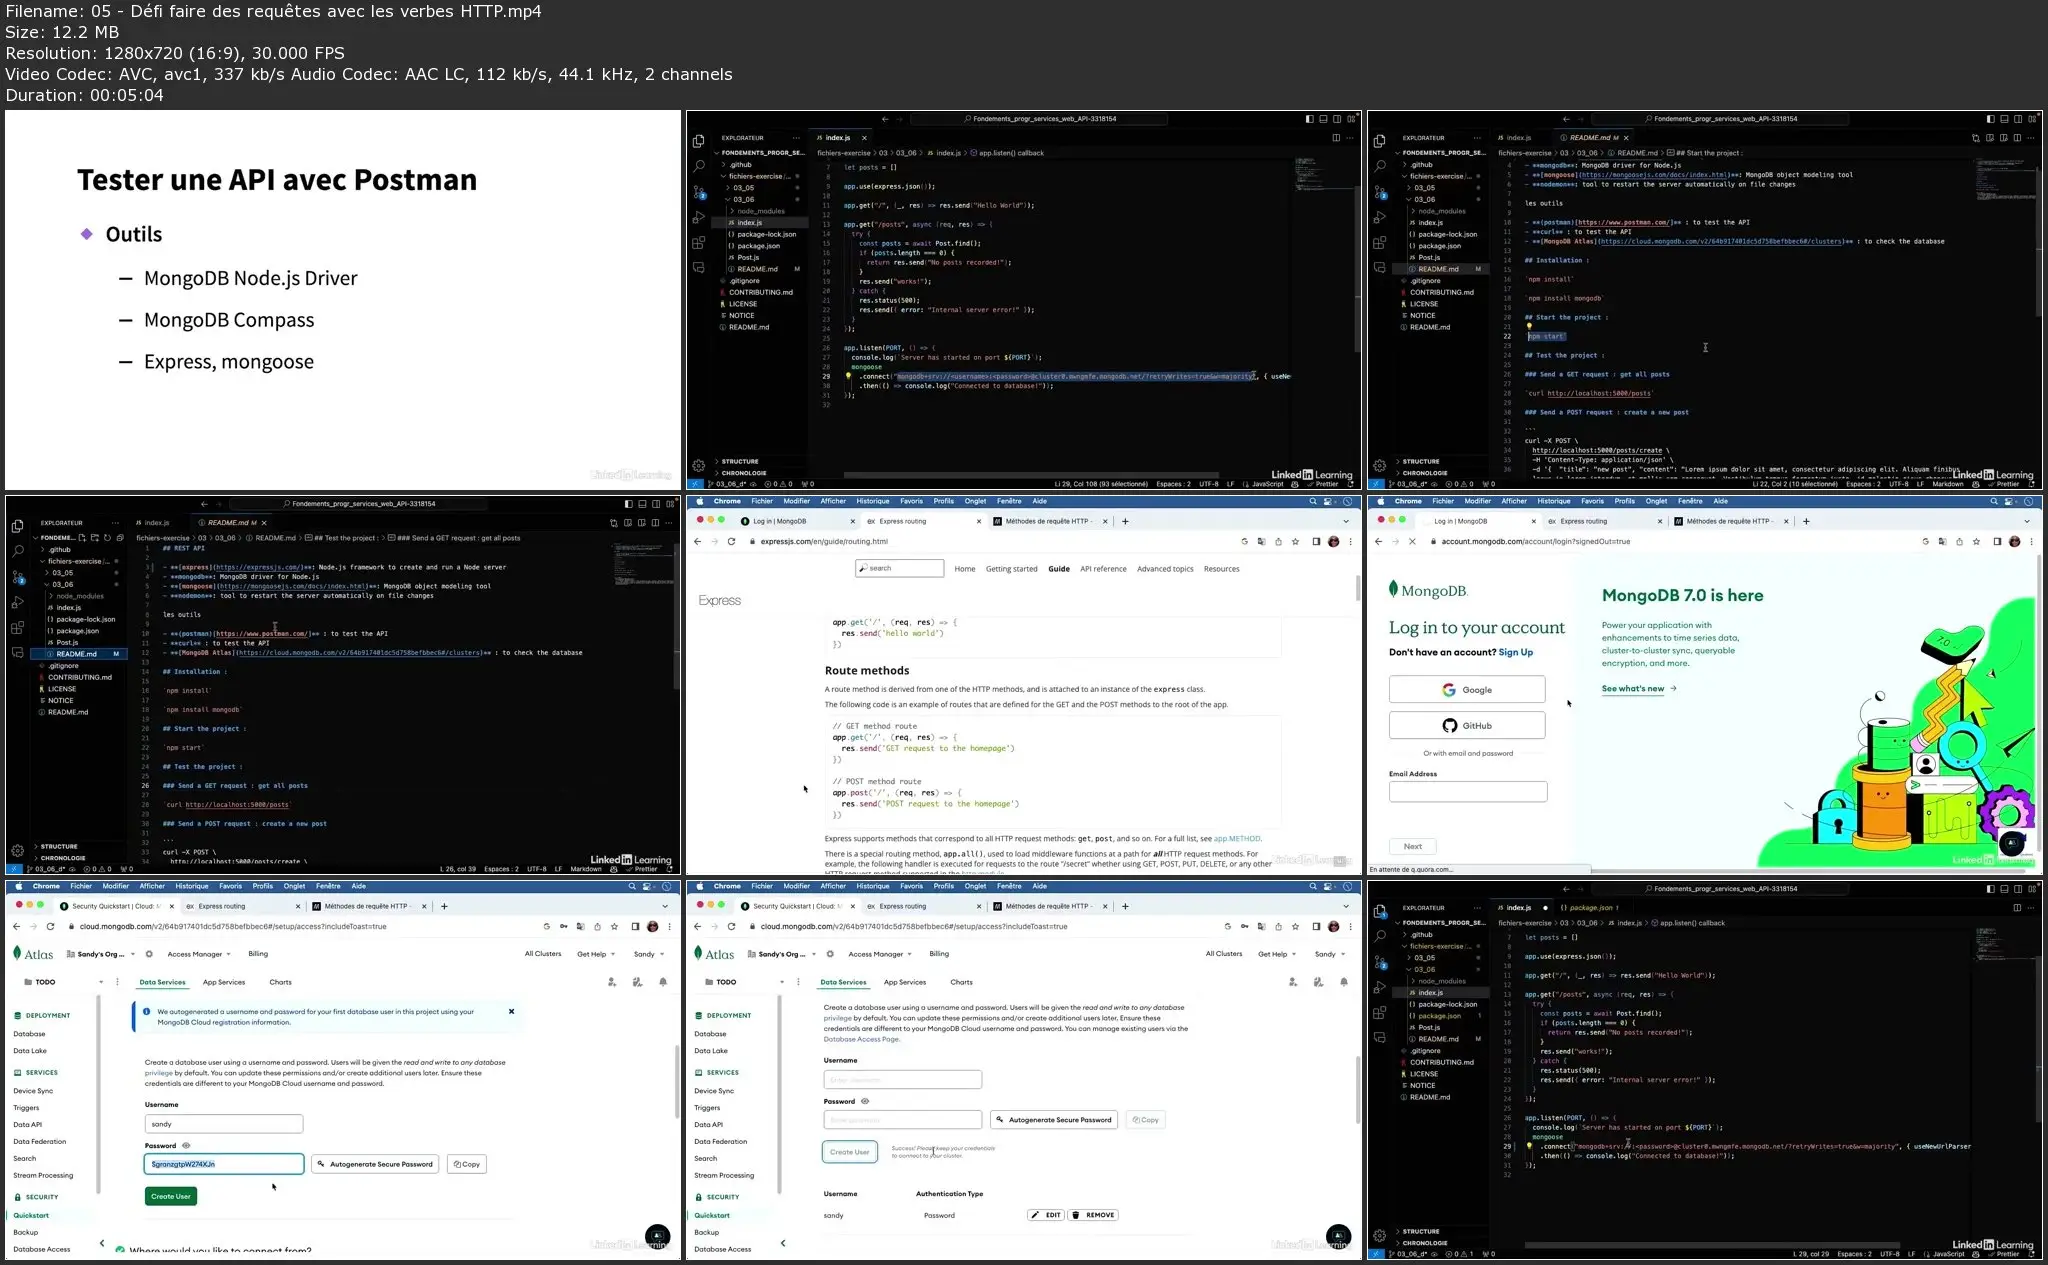
Task: Toggle Chrome side panel in MongoDB login window
Action: point(1997,541)
